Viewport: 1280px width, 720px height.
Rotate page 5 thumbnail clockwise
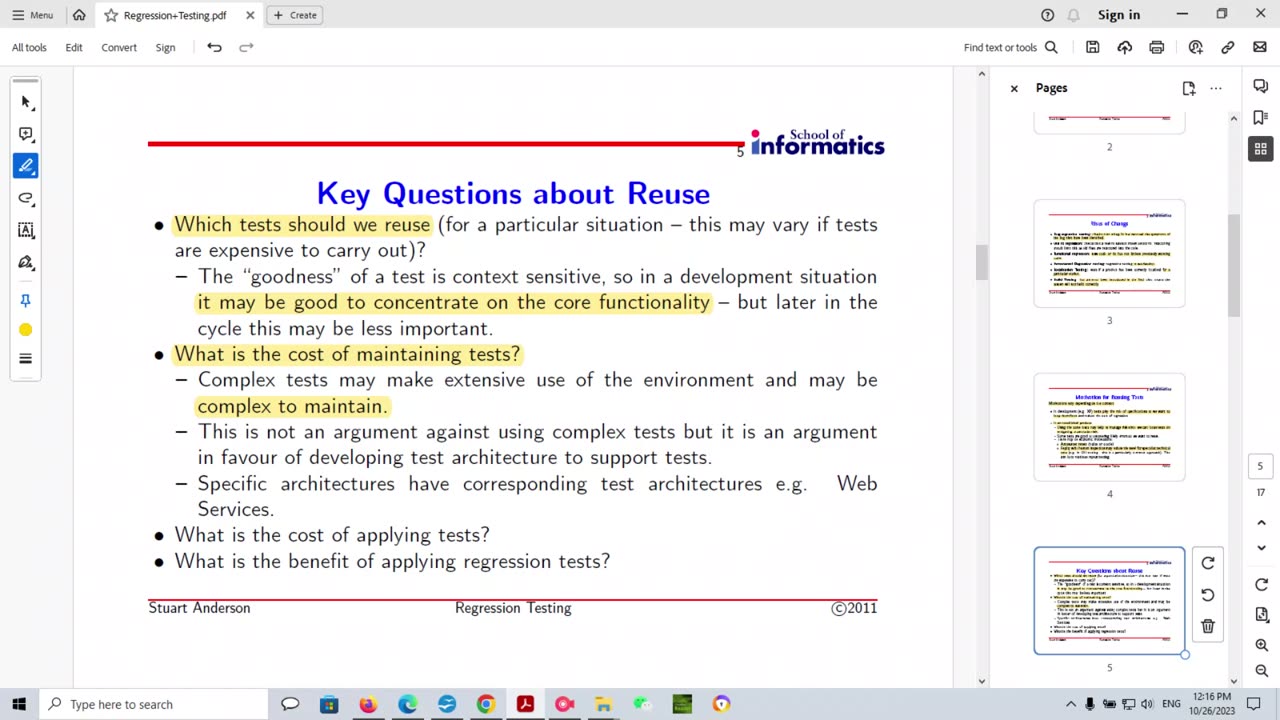pos(1208,563)
